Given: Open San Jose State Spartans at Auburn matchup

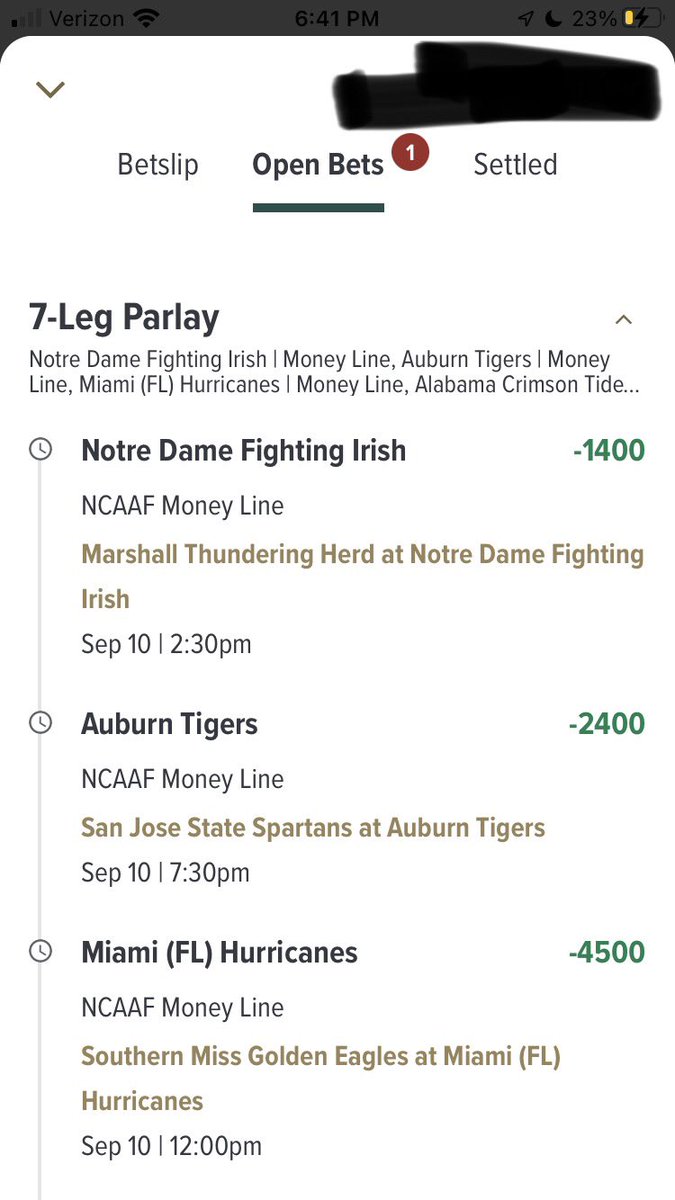Looking at the screenshot, I should tap(313, 828).
